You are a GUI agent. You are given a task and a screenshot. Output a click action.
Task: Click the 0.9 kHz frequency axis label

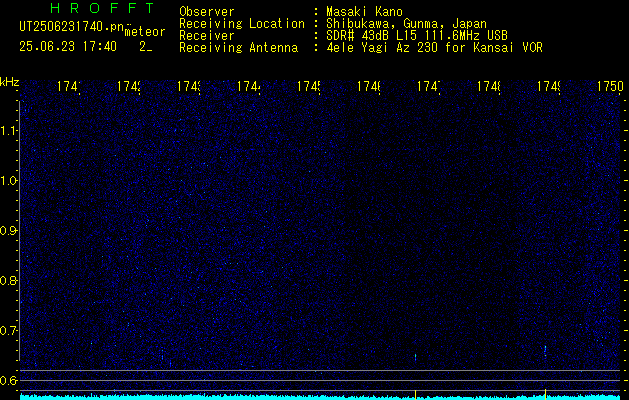pos(8,231)
